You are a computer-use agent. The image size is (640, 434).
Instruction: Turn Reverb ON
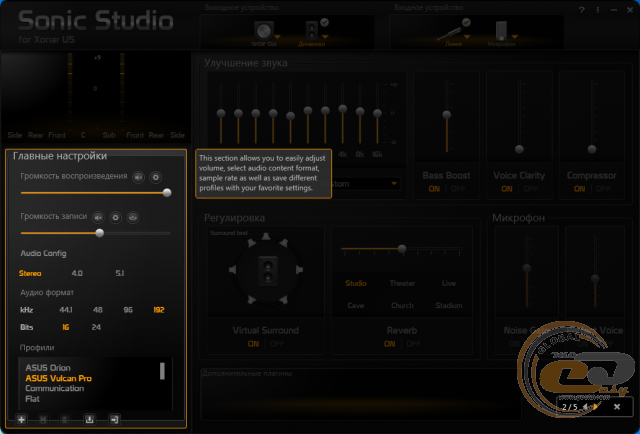389,344
